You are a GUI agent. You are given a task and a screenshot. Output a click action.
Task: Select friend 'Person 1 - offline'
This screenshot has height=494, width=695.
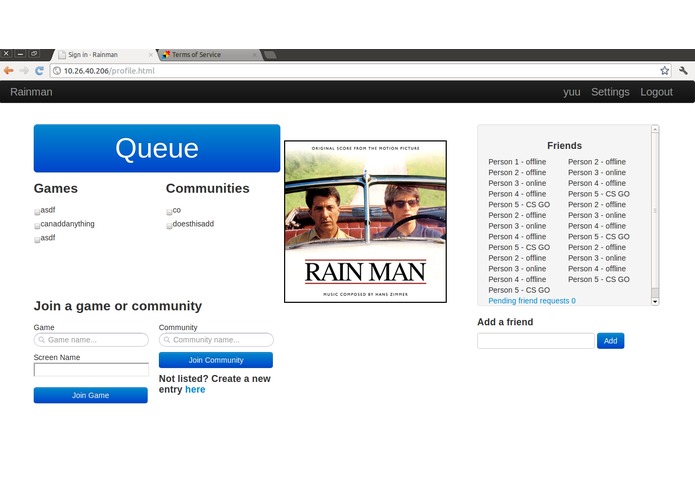coord(517,162)
